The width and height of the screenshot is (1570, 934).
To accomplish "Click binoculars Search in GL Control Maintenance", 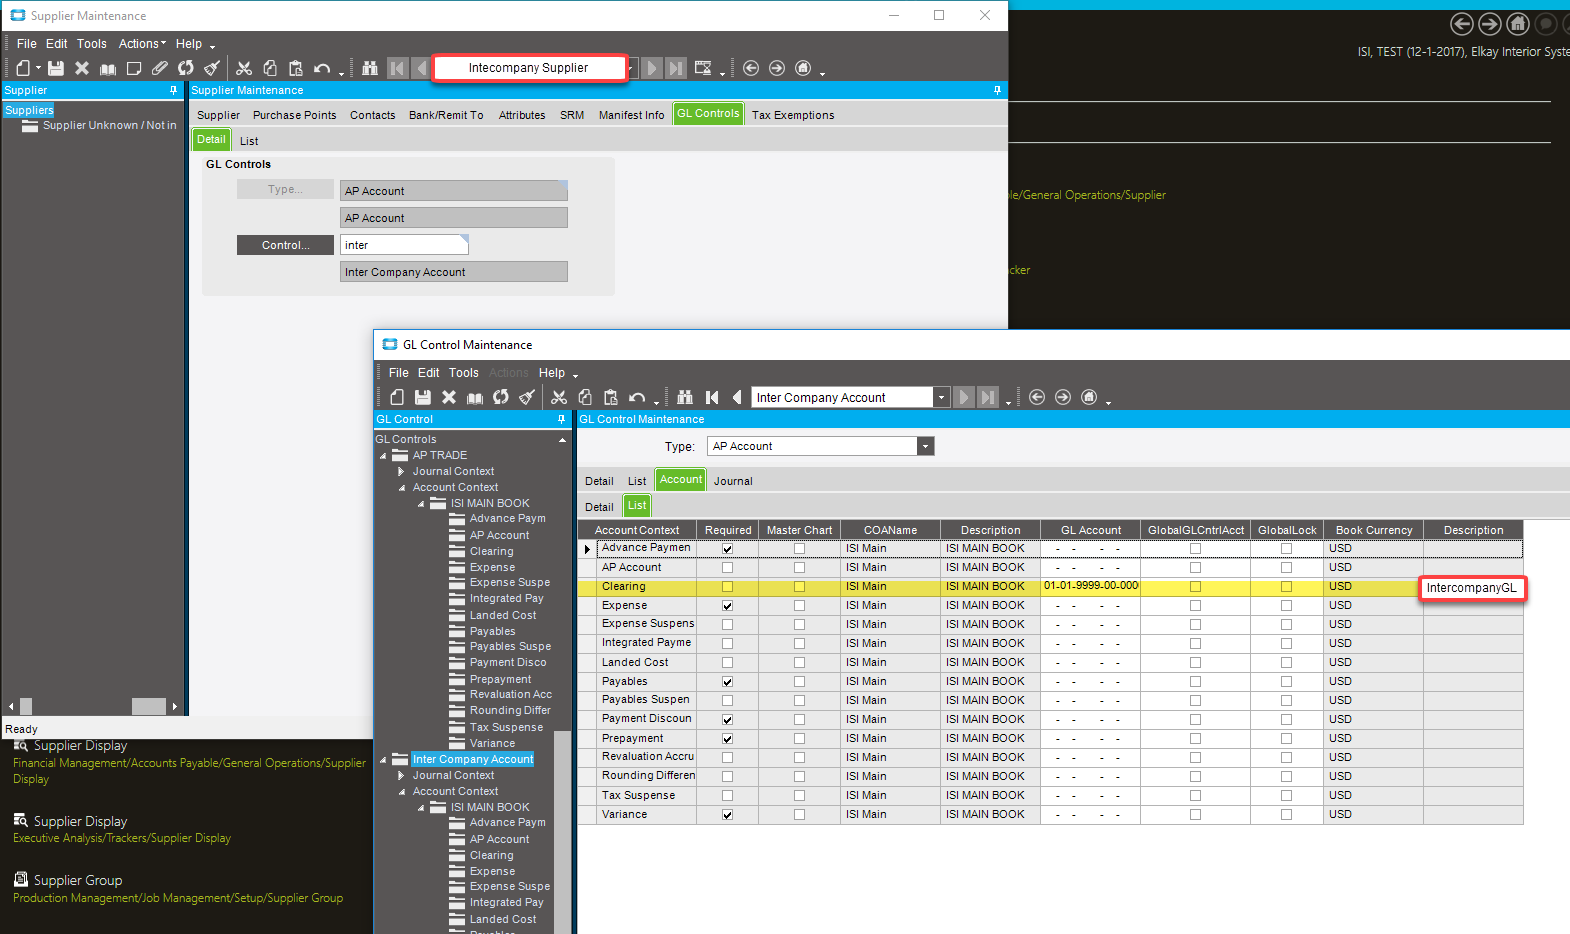I will tap(685, 397).
